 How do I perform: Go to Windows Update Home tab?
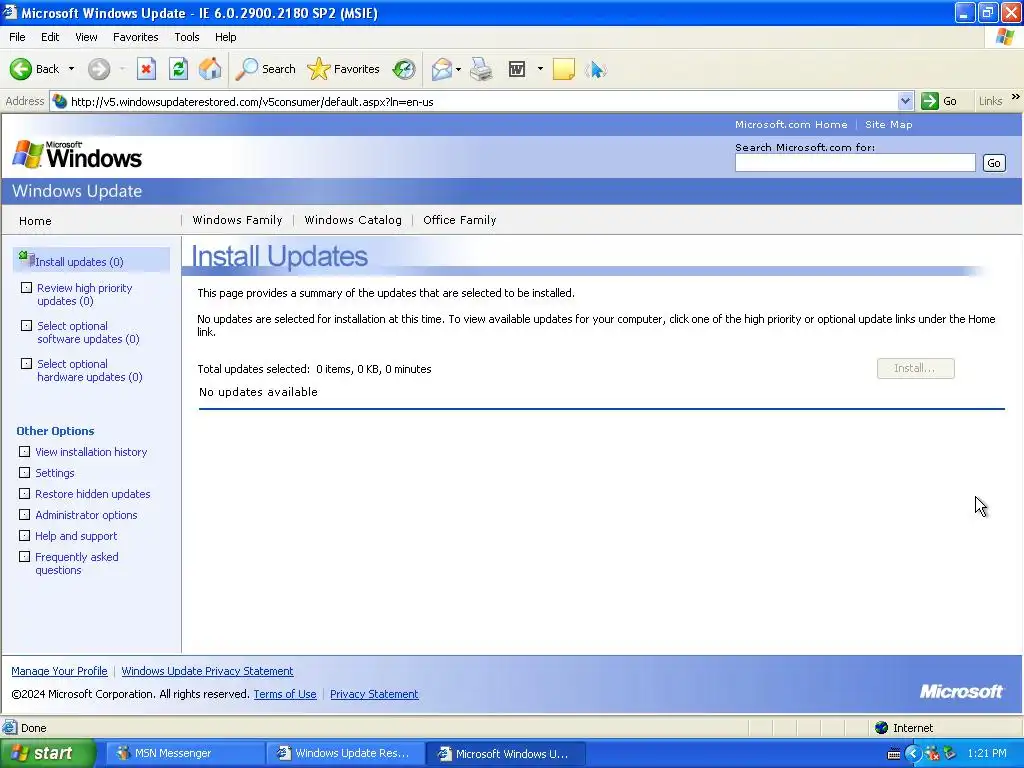[35, 221]
